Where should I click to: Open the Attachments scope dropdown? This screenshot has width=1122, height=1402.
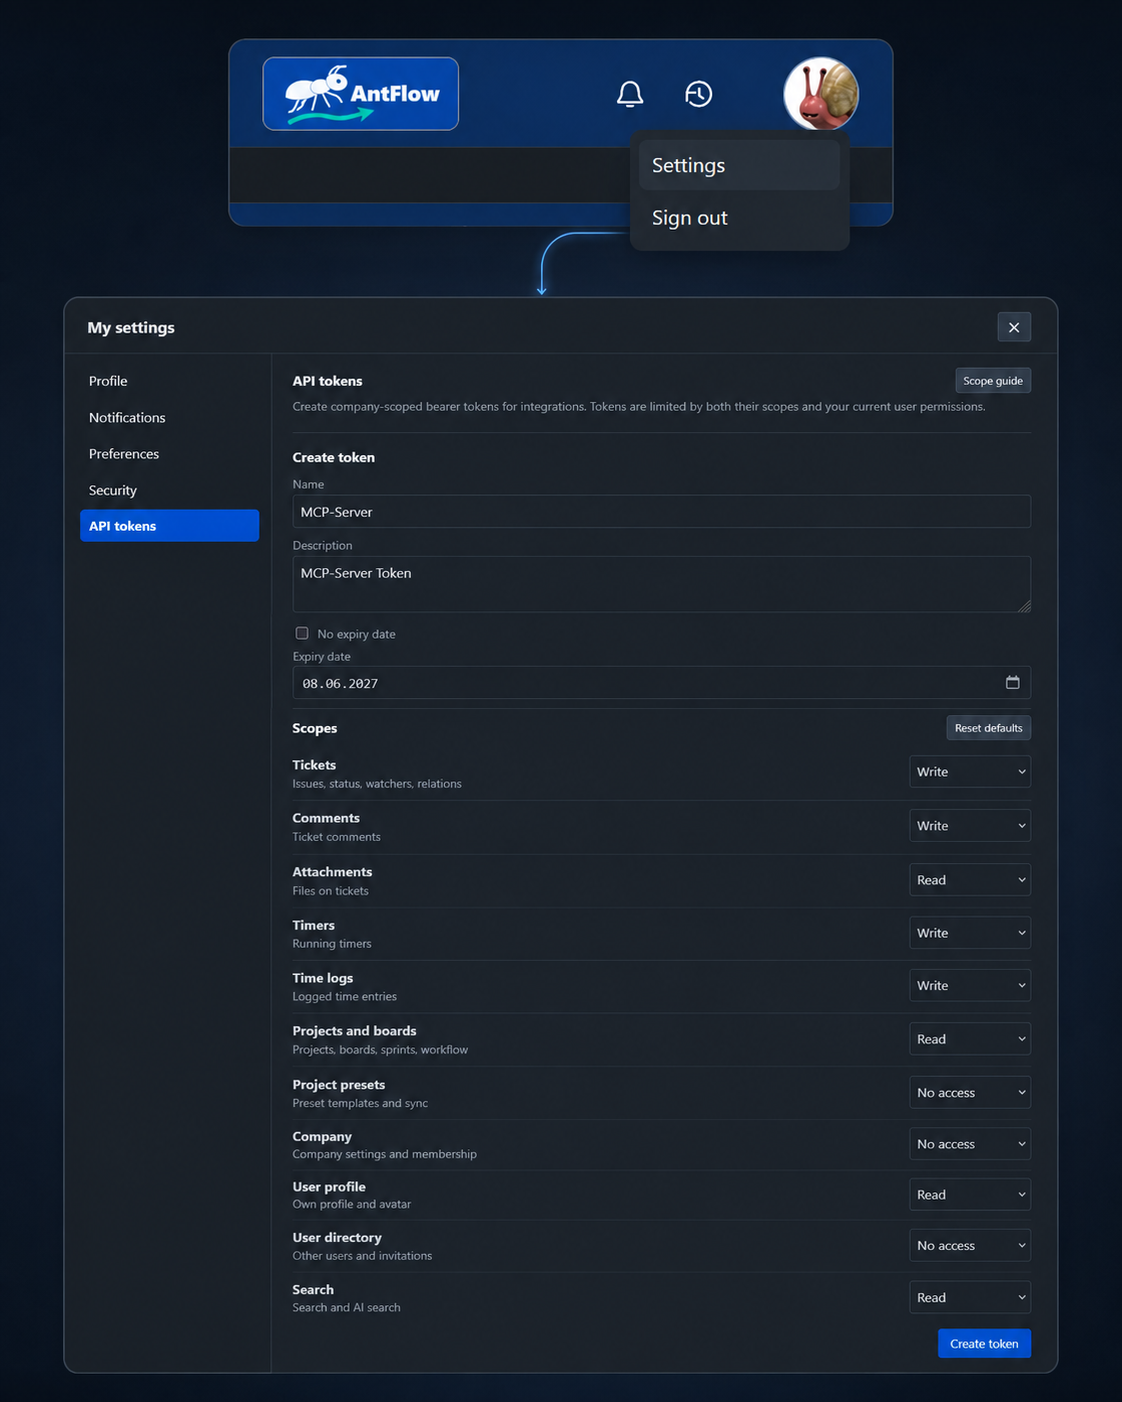(x=969, y=880)
